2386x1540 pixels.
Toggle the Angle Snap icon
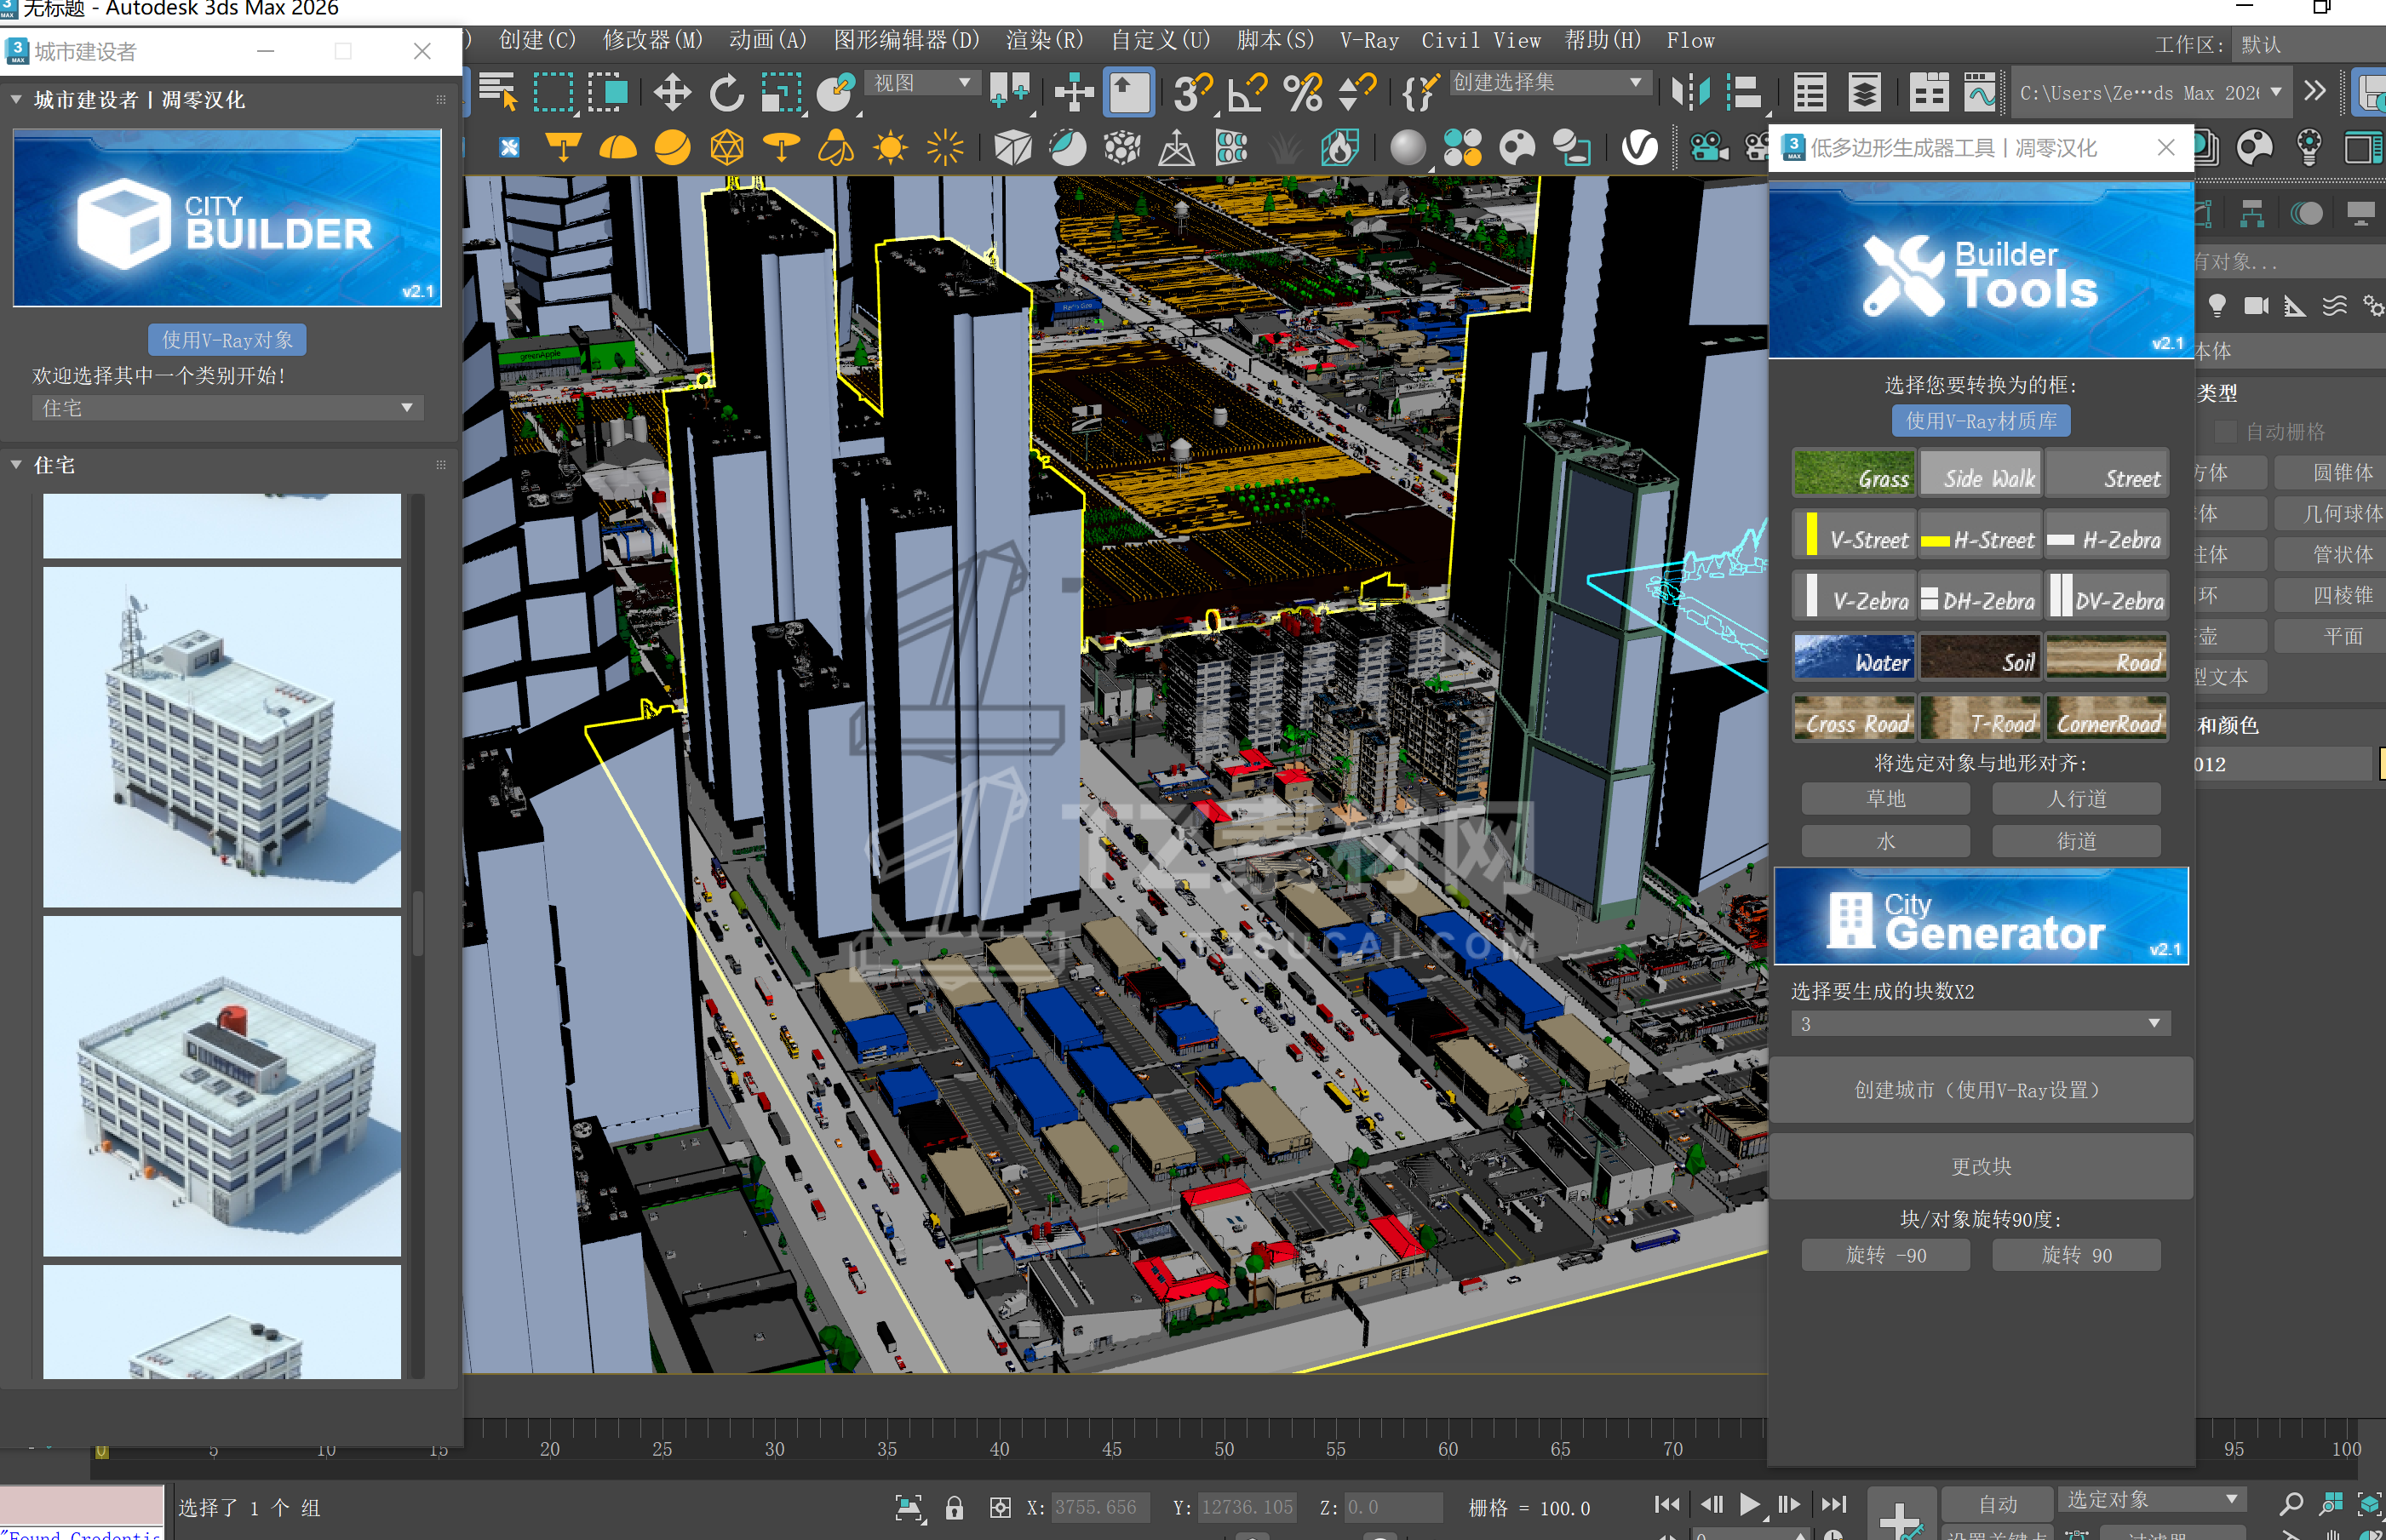coord(1246,93)
